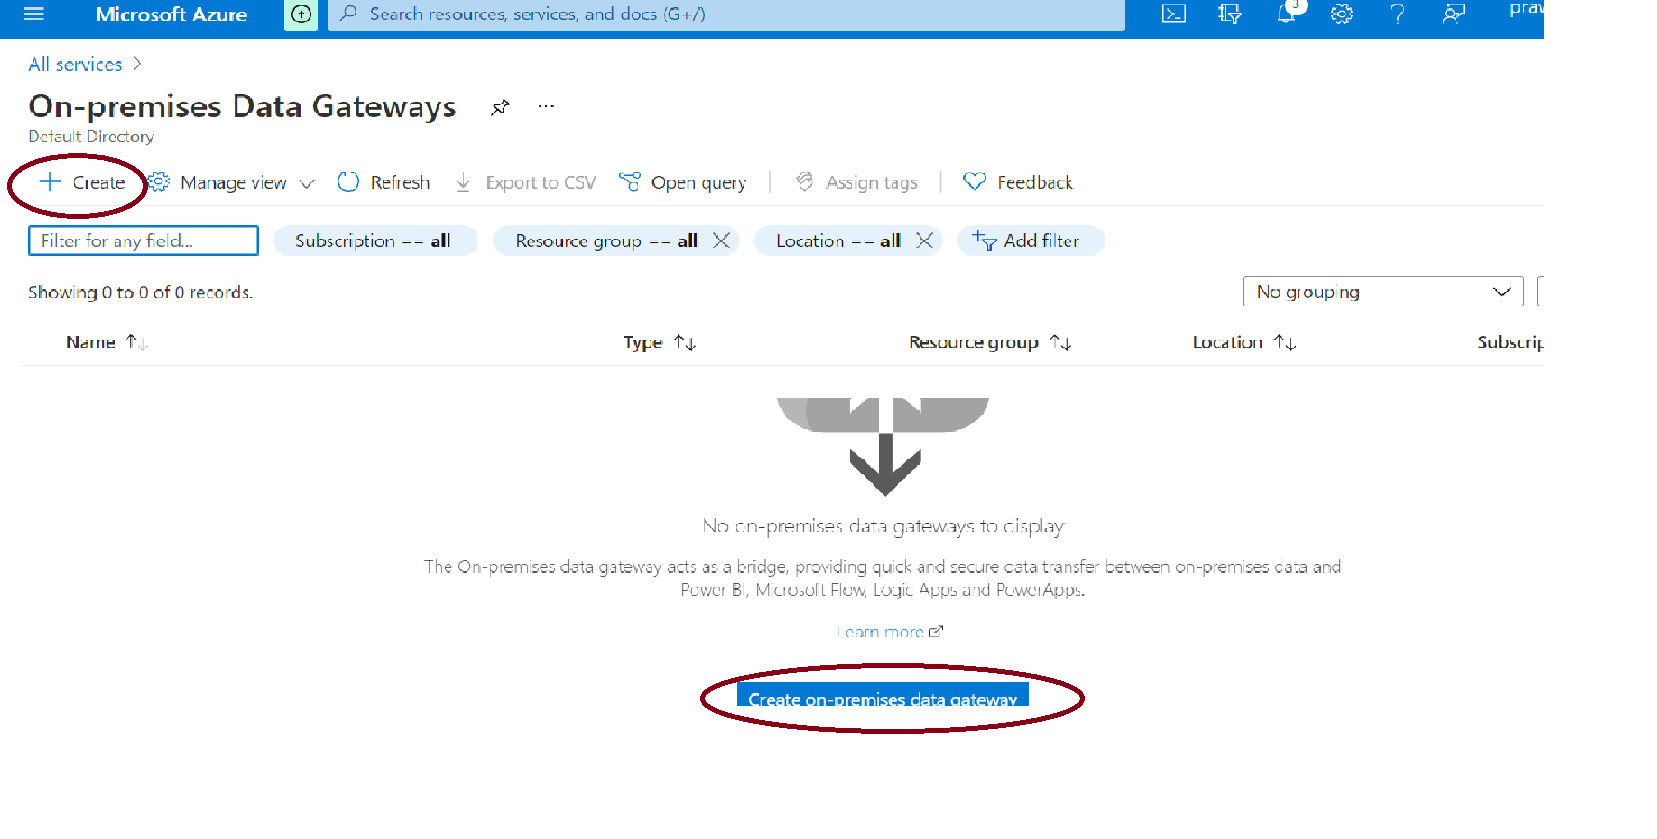Image resolution: width=1657 pixels, height=839 pixels.
Task: Click the Microsoft Azure home title
Action: 171,14
